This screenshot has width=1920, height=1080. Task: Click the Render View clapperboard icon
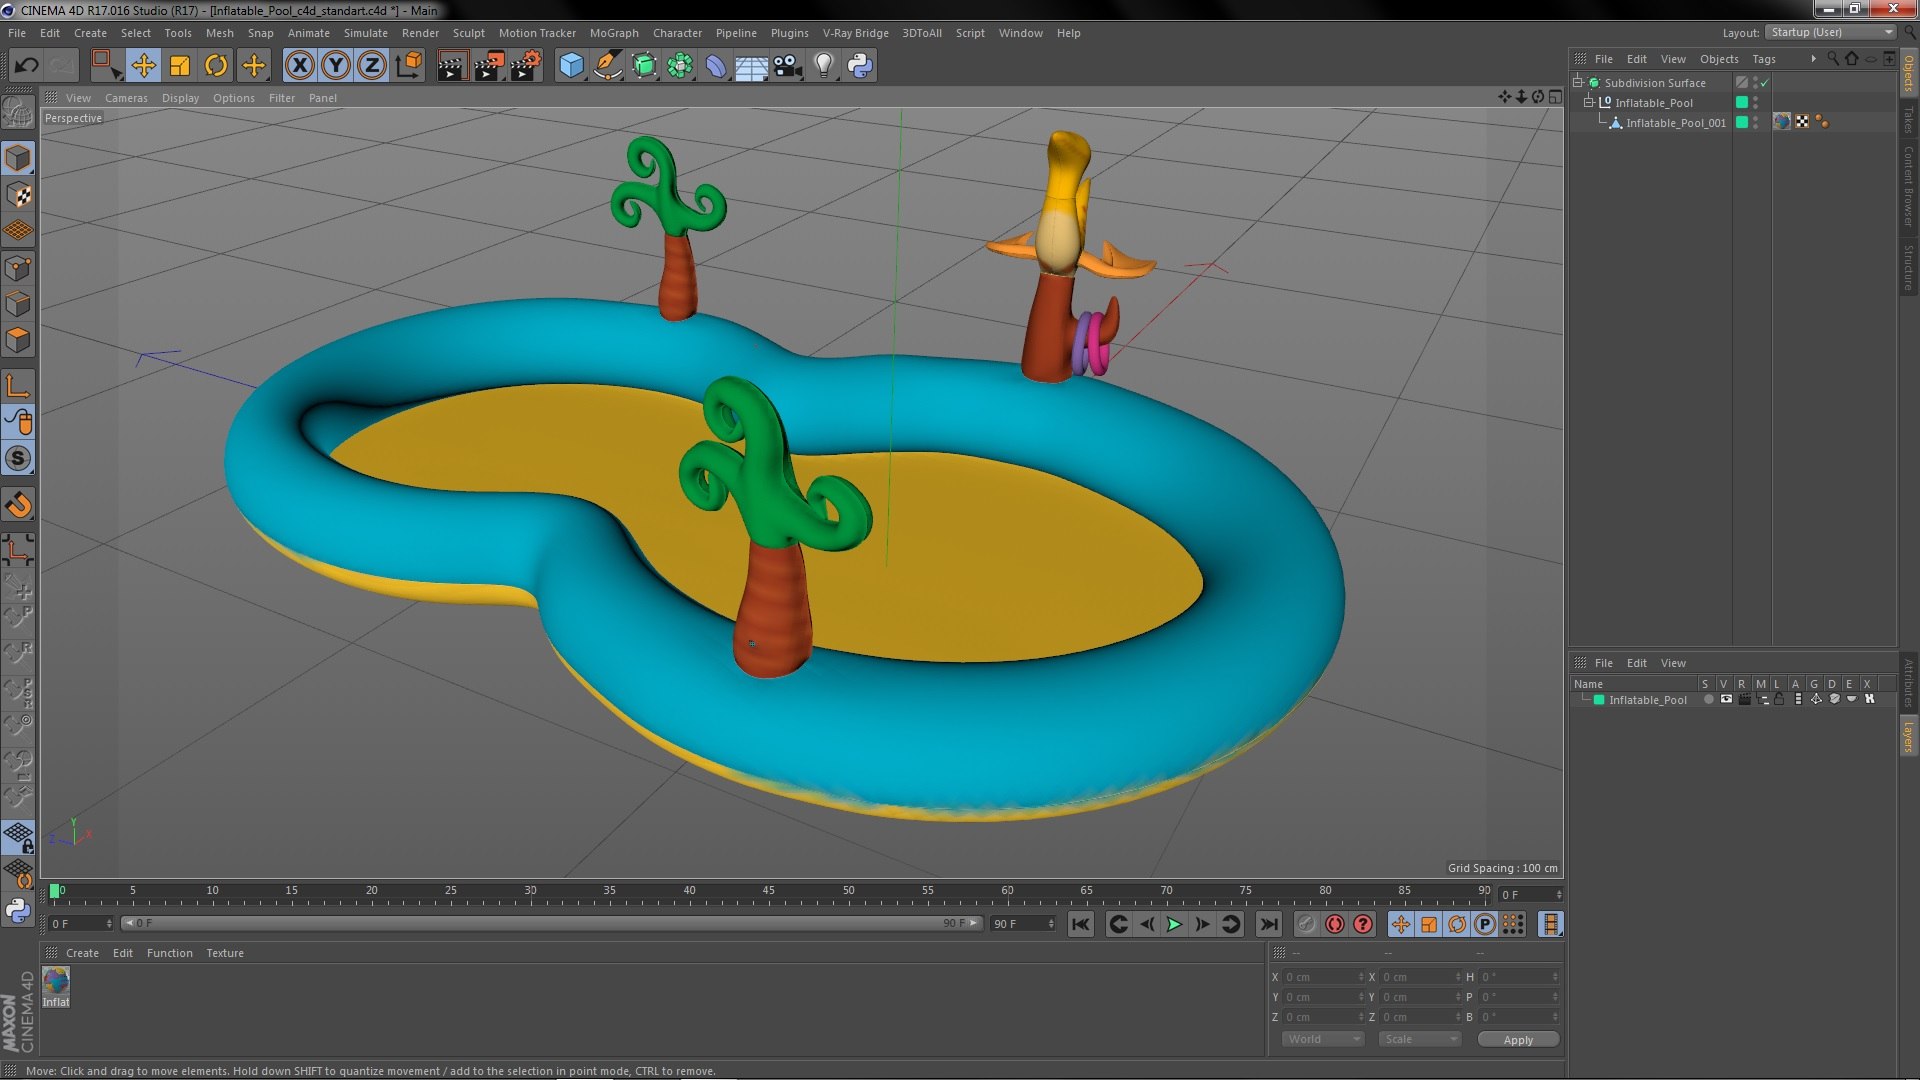(452, 66)
